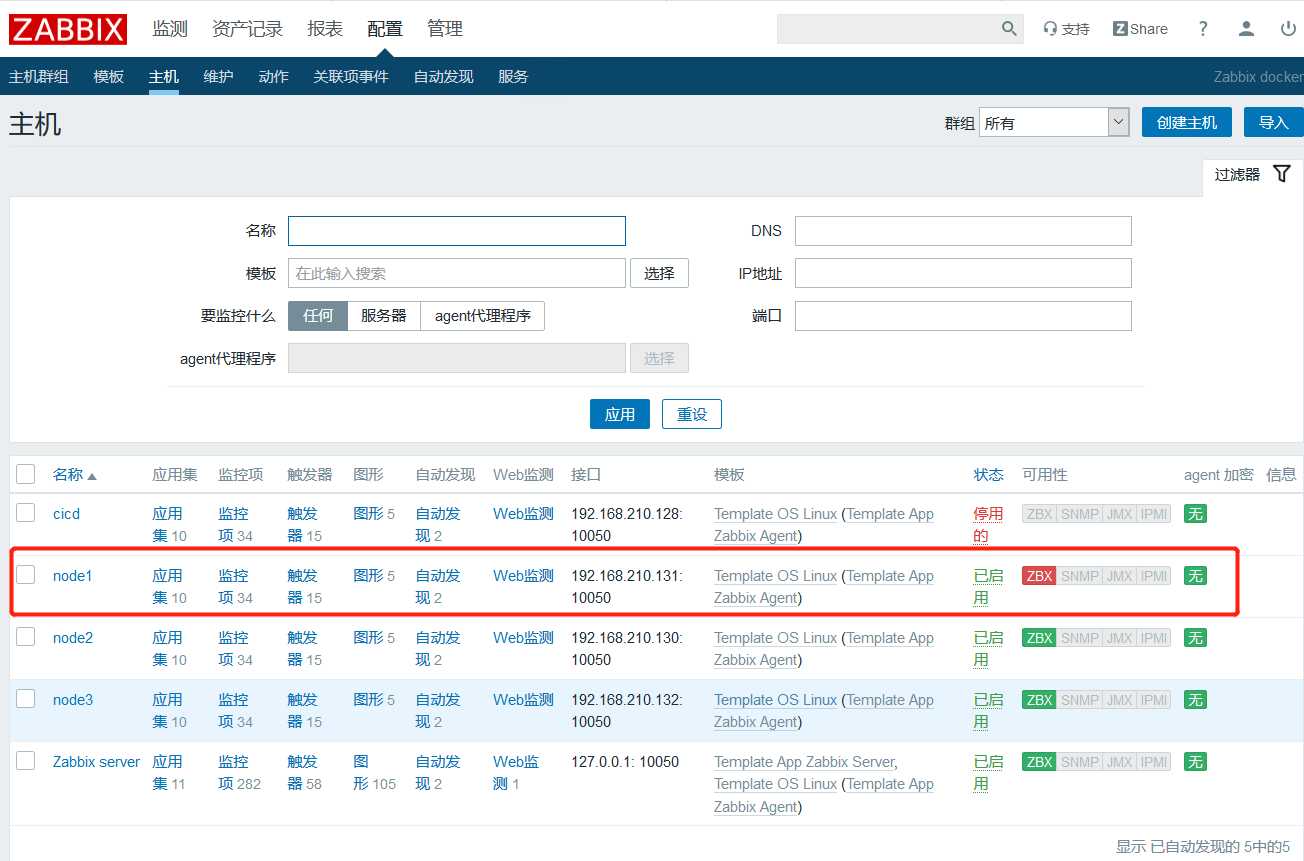
Task: Switch to the 主机群组 submenu
Action: point(39,77)
